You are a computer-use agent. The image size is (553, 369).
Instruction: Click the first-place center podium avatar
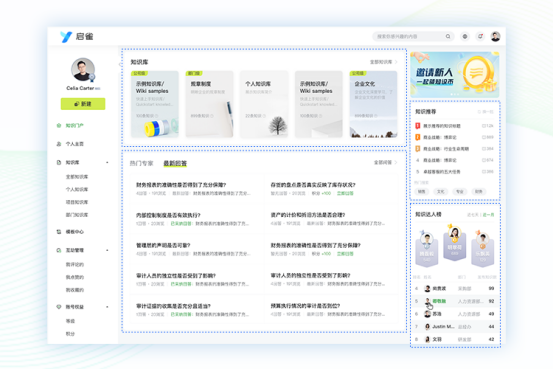coord(455,232)
